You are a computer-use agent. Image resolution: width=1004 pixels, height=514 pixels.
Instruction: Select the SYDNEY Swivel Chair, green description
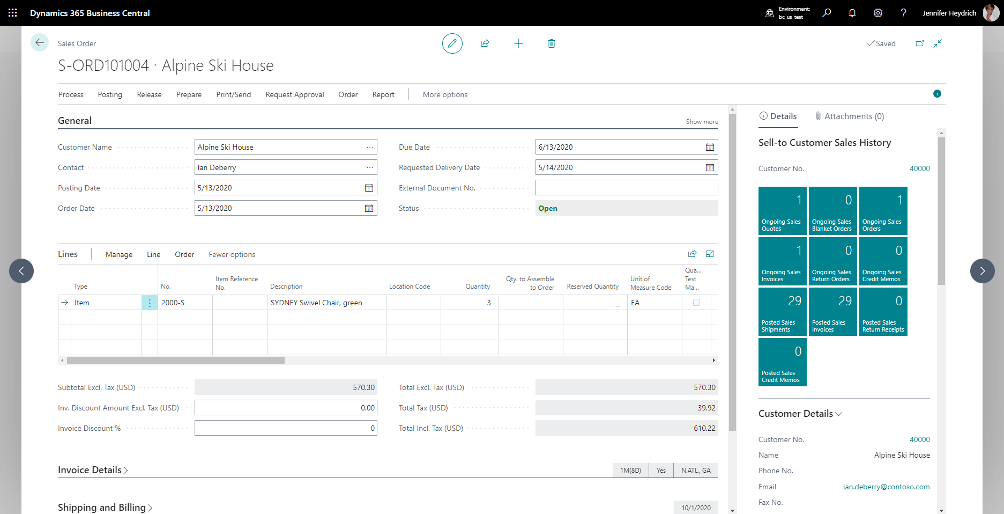point(316,302)
